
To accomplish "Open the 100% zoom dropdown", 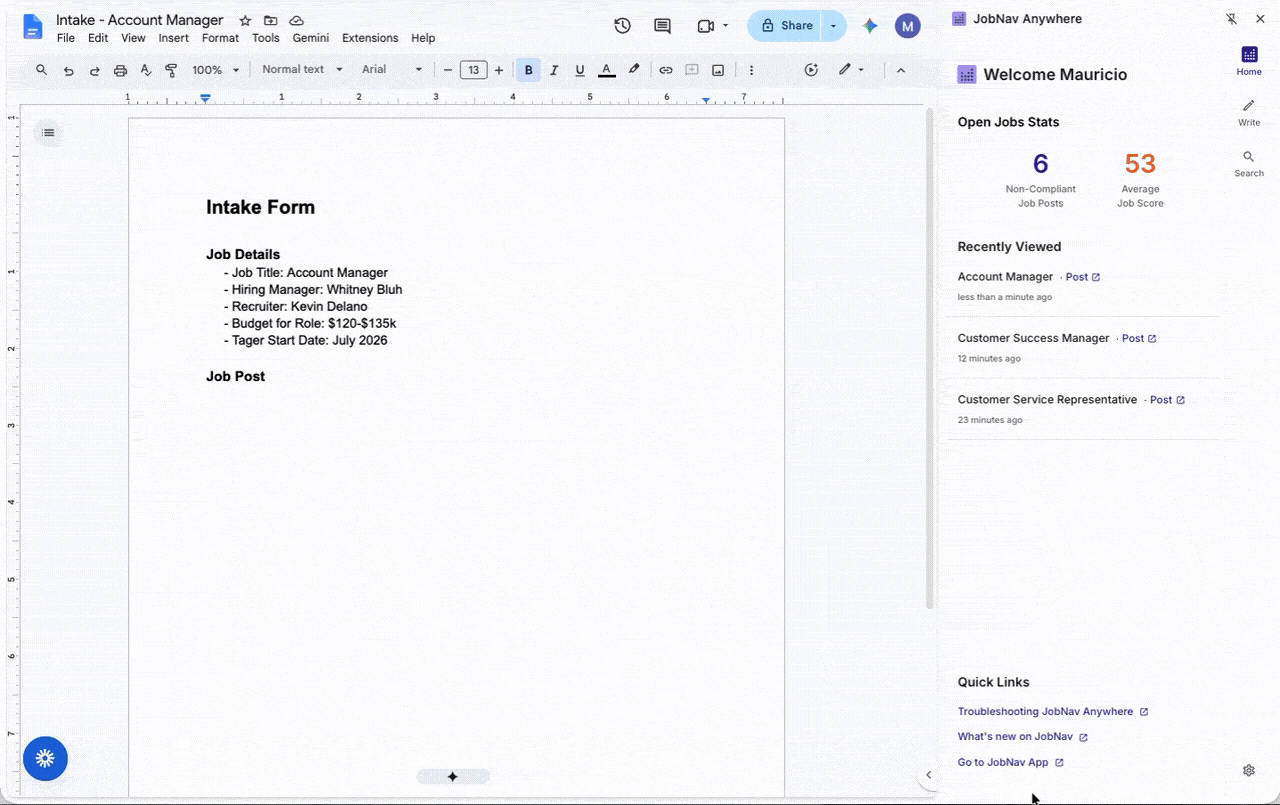I will coord(216,70).
